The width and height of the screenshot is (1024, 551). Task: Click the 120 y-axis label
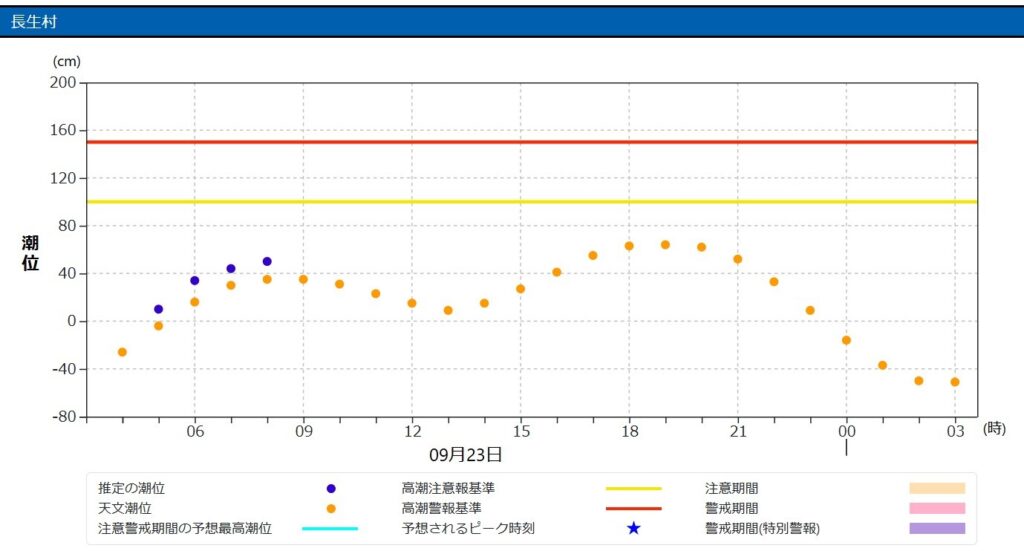pos(63,178)
